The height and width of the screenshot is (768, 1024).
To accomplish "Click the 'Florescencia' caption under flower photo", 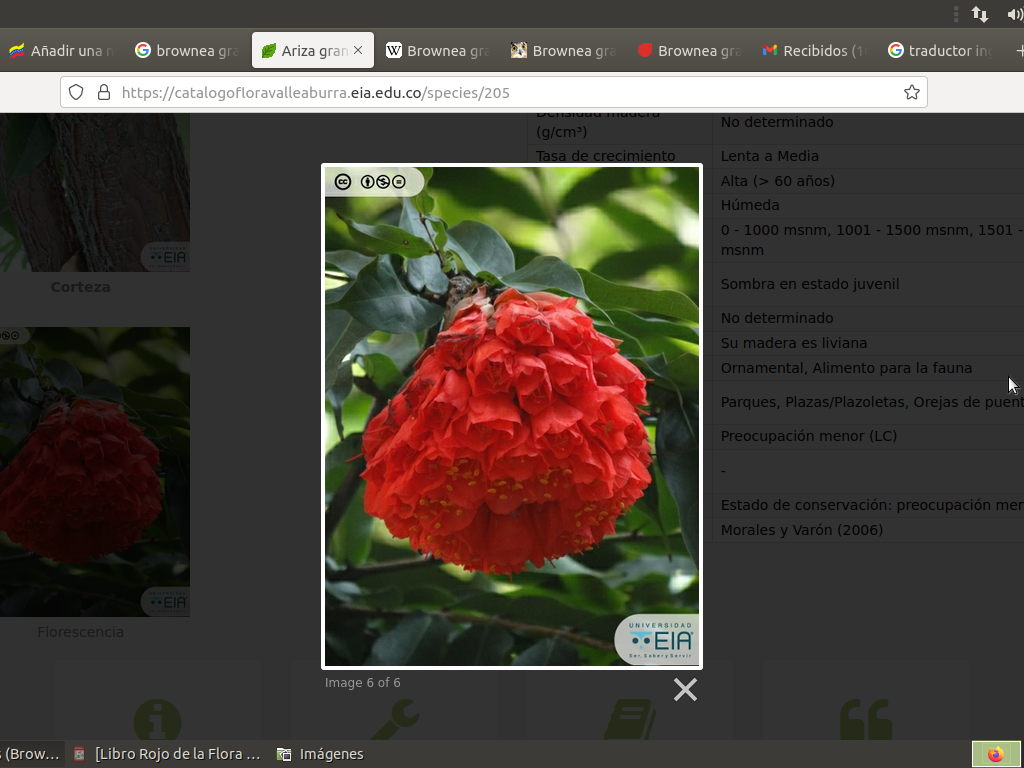I will click(x=80, y=632).
